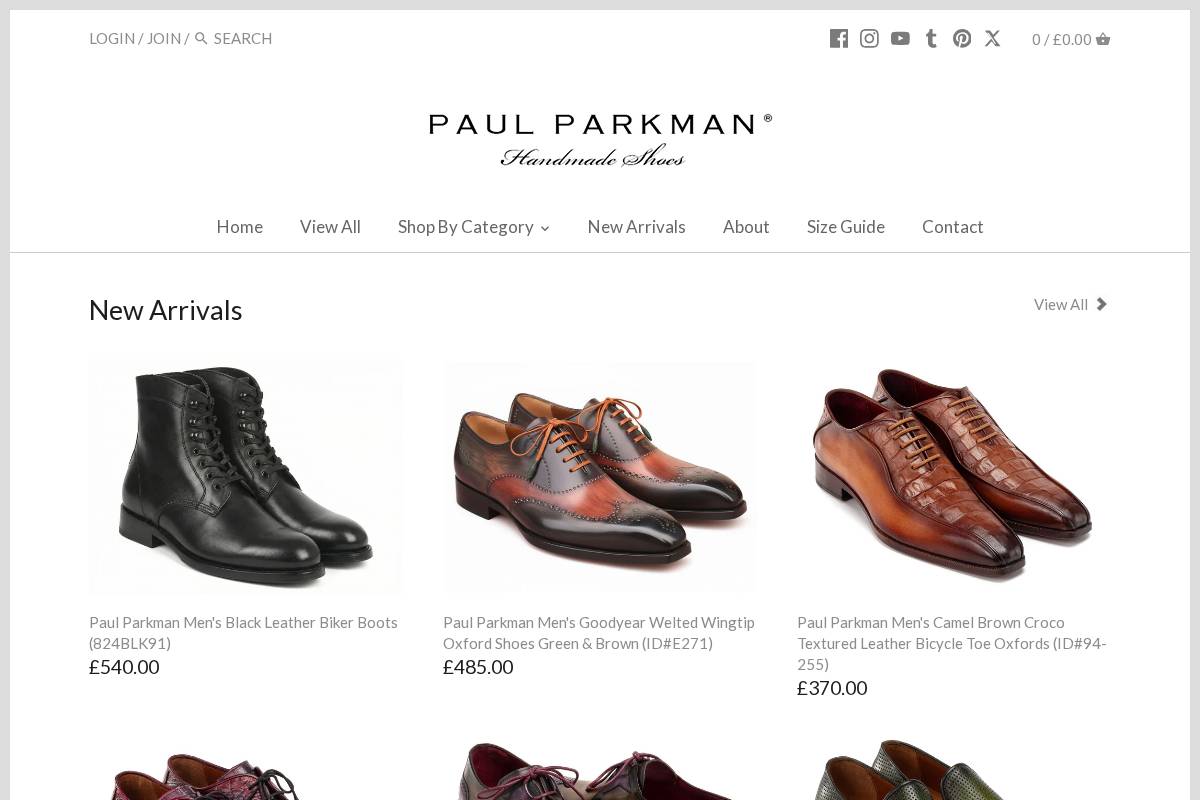1200x800 pixels.
Task: Open the Facebook page icon
Action: [x=839, y=38]
